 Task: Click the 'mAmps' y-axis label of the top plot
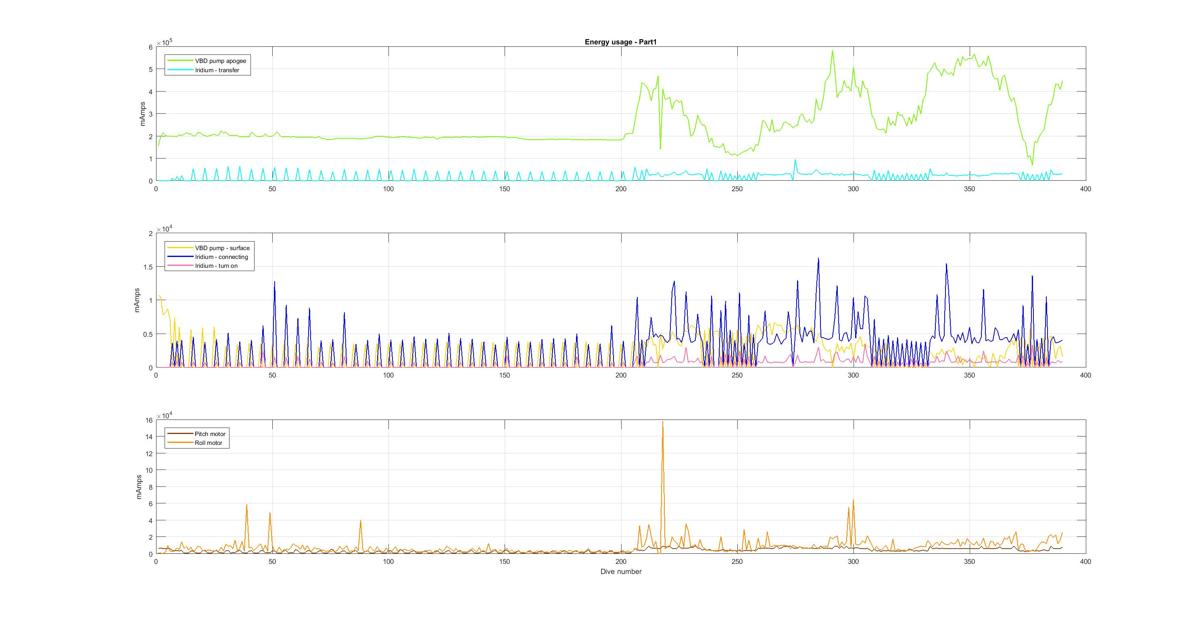143,114
